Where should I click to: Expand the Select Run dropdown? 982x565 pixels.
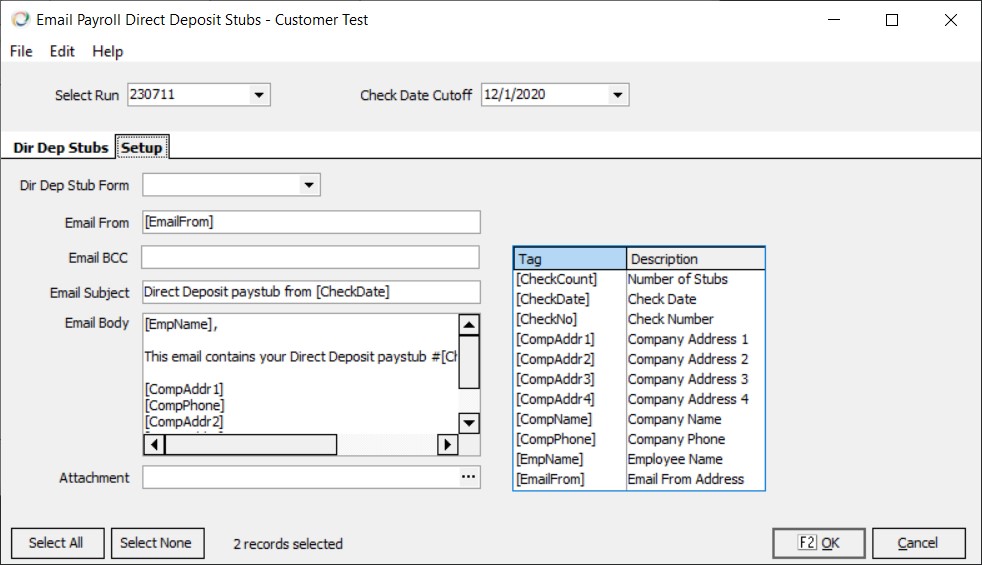coord(259,95)
